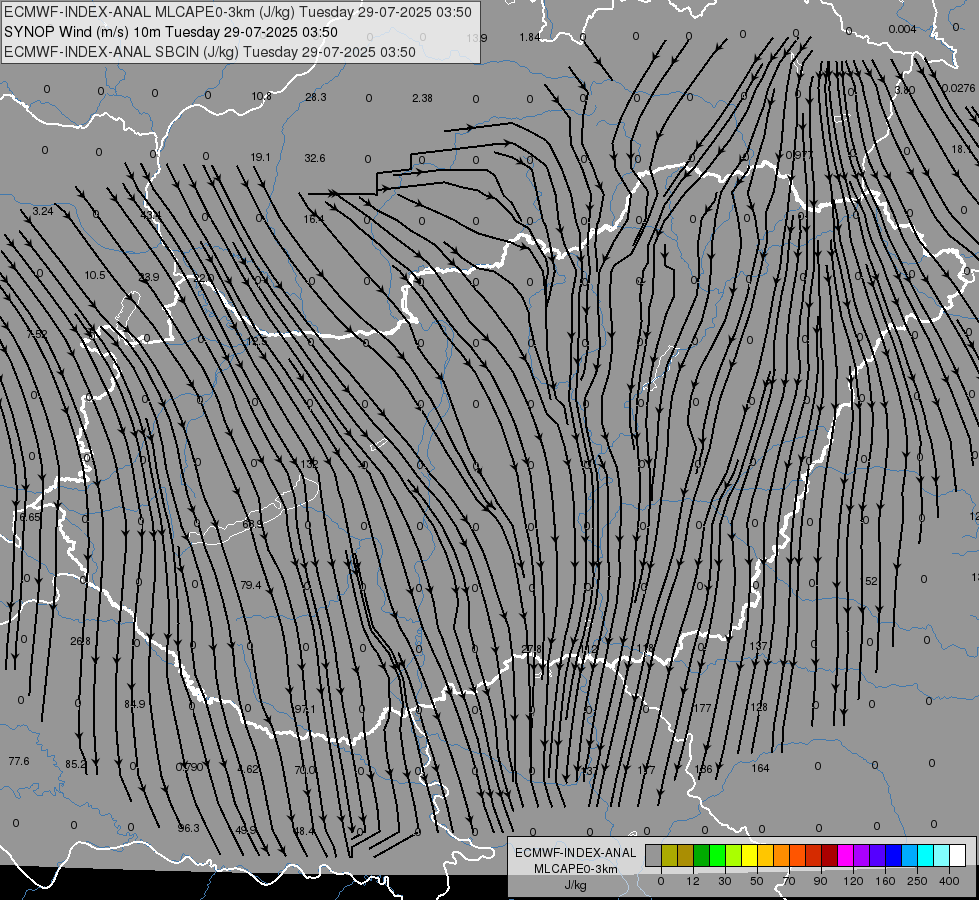The image size is (979, 900).
Task: Click the pure yellow legend swatch
Action: point(750,855)
